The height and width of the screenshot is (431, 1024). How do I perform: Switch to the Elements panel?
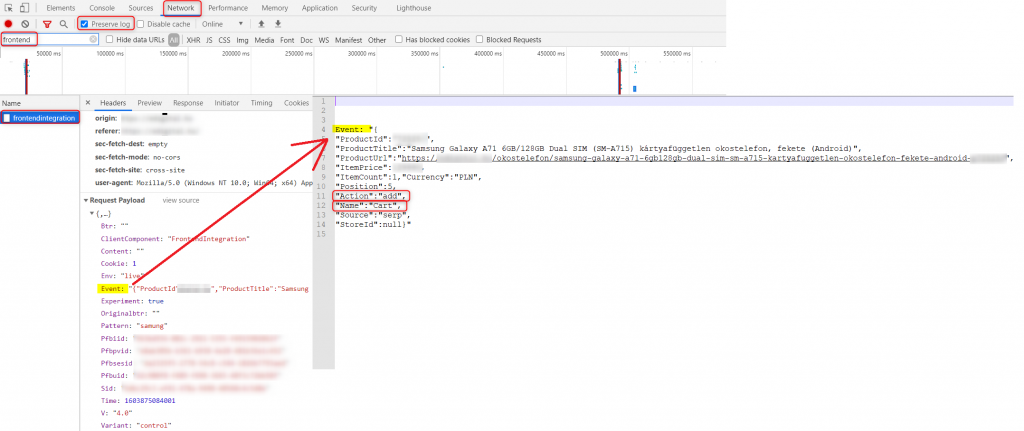[x=61, y=8]
